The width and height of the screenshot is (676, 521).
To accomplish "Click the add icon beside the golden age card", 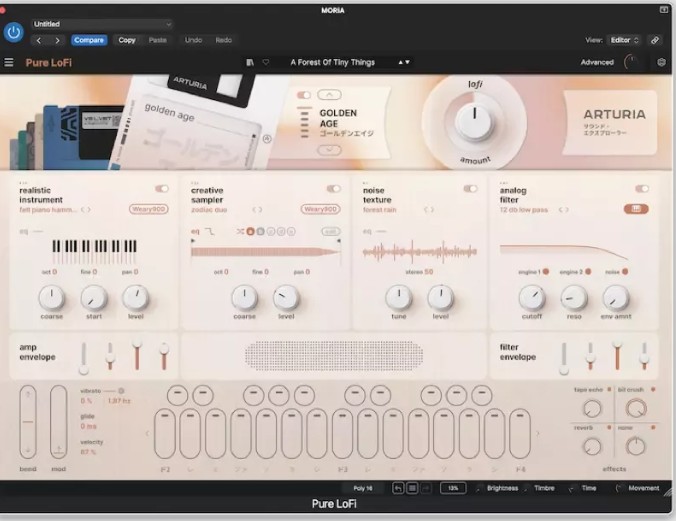I will coord(267,139).
